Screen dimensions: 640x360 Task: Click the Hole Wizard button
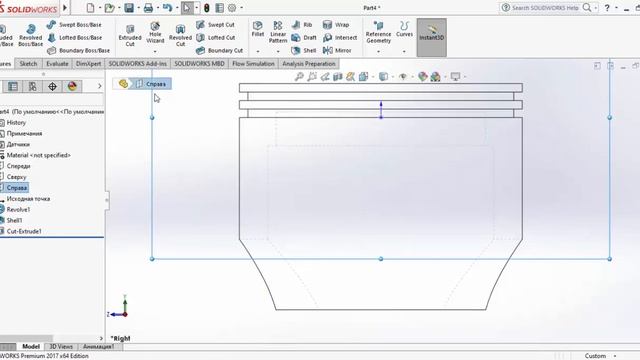coord(155,33)
